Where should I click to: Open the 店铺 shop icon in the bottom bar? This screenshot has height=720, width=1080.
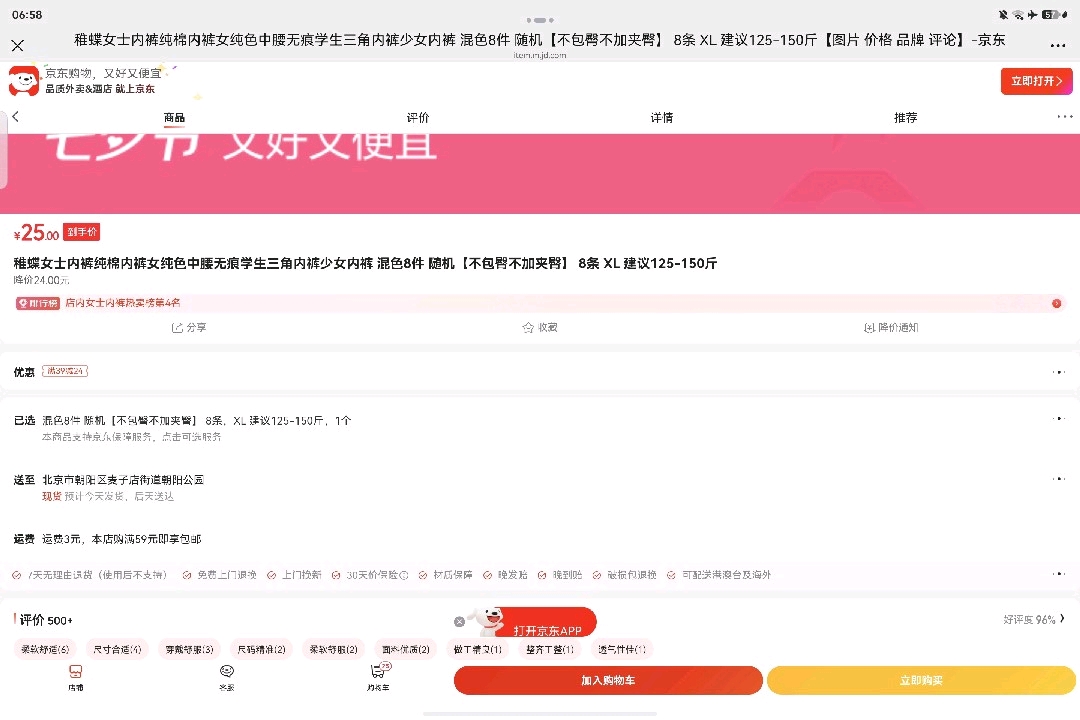click(x=76, y=678)
